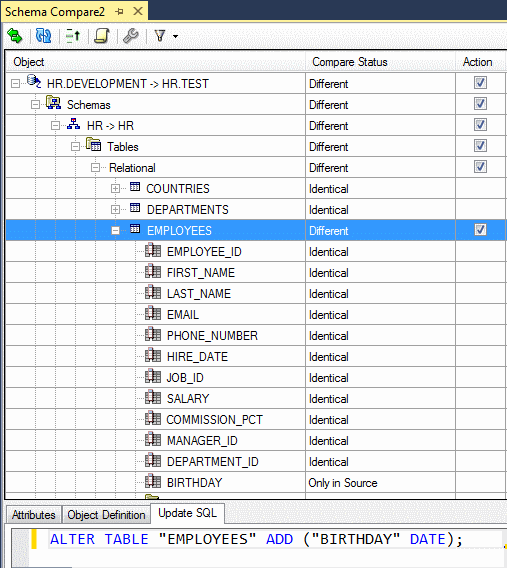Viewport: 507px width, 568px height.
Task: Click the JOB_ID column icon
Action: 153,376
